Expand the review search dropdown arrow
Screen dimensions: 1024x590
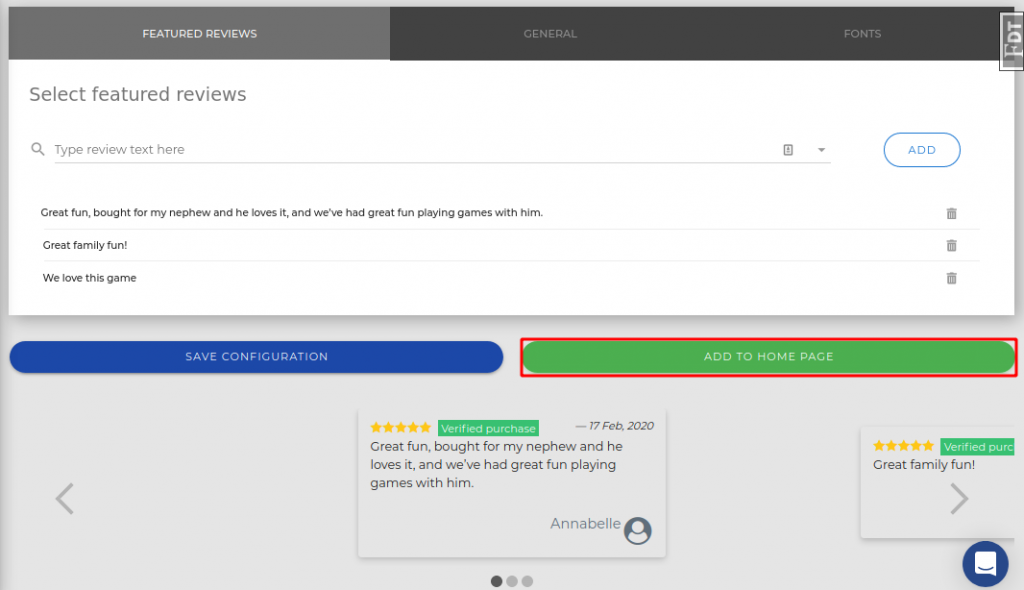(x=822, y=150)
